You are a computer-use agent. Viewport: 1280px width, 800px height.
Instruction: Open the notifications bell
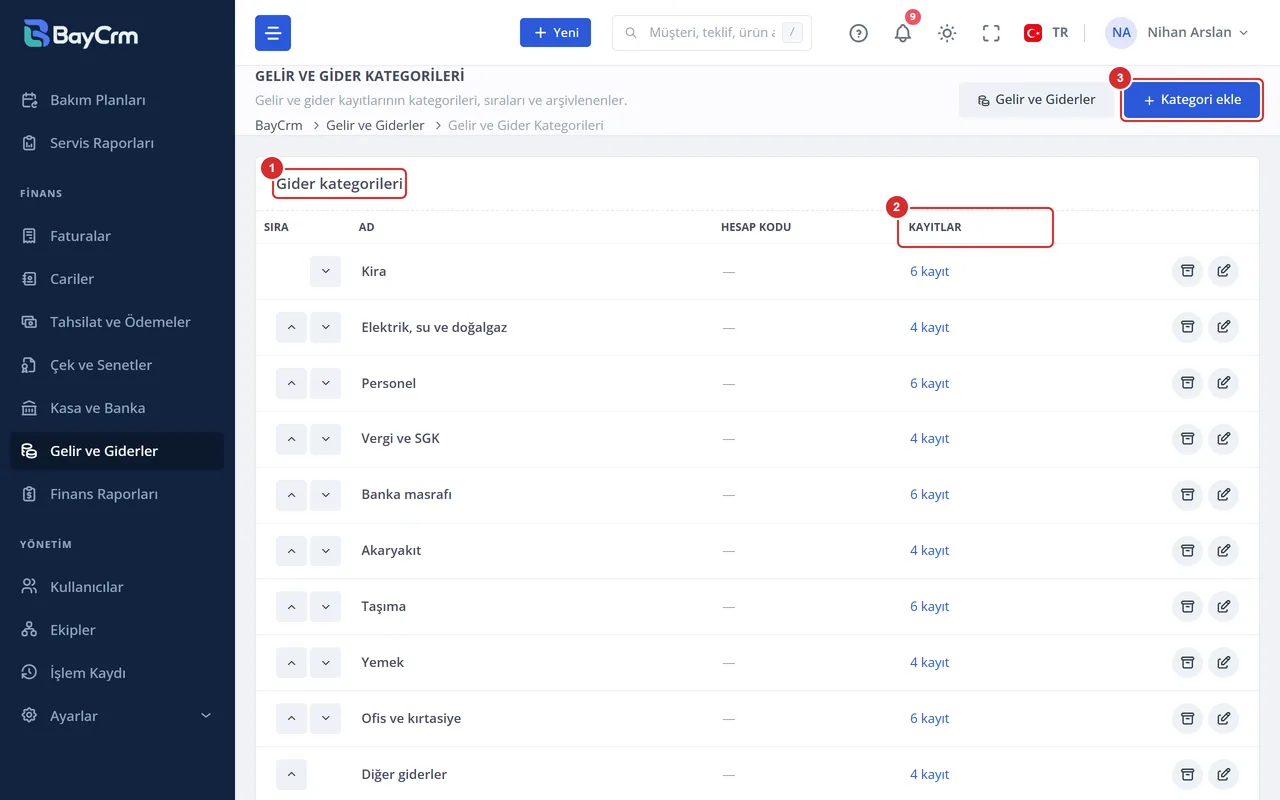point(903,33)
